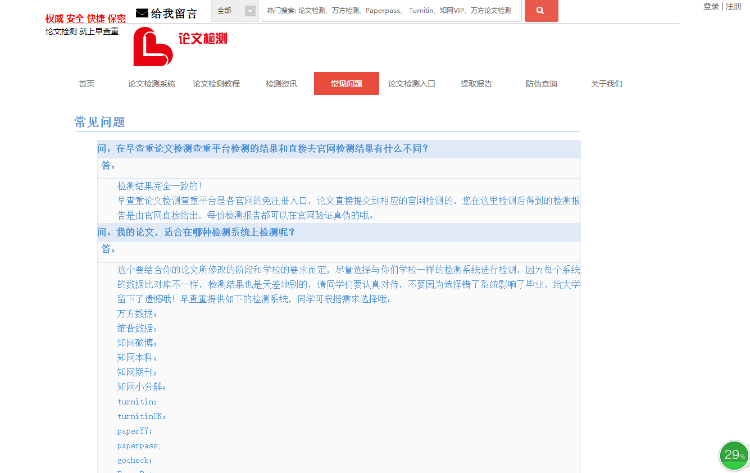Open the 登录 login link
This screenshot has width=750, height=473.
[711, 6]
